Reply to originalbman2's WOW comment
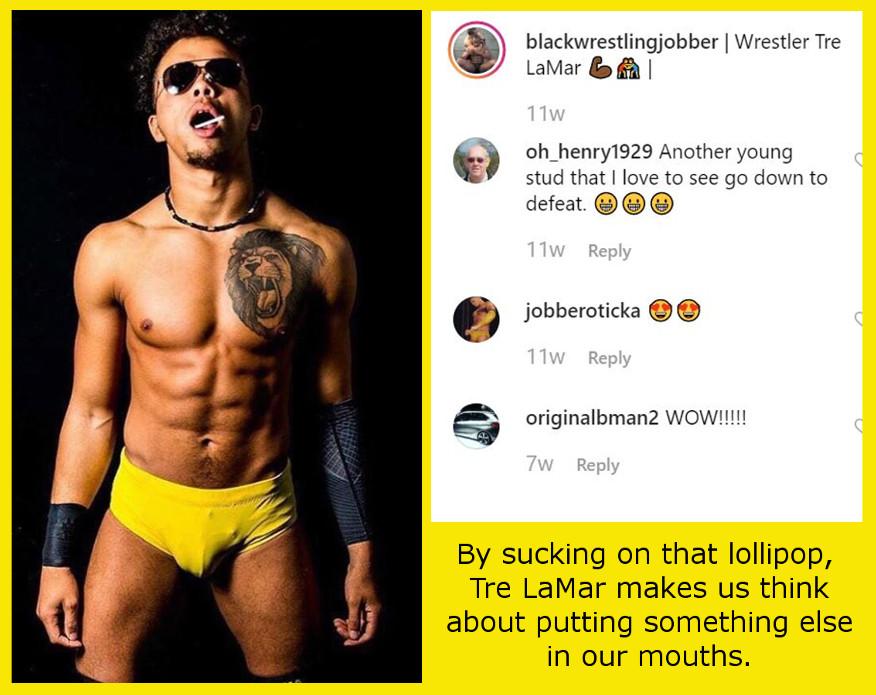 pyautogui.click(x=598, y=465)
